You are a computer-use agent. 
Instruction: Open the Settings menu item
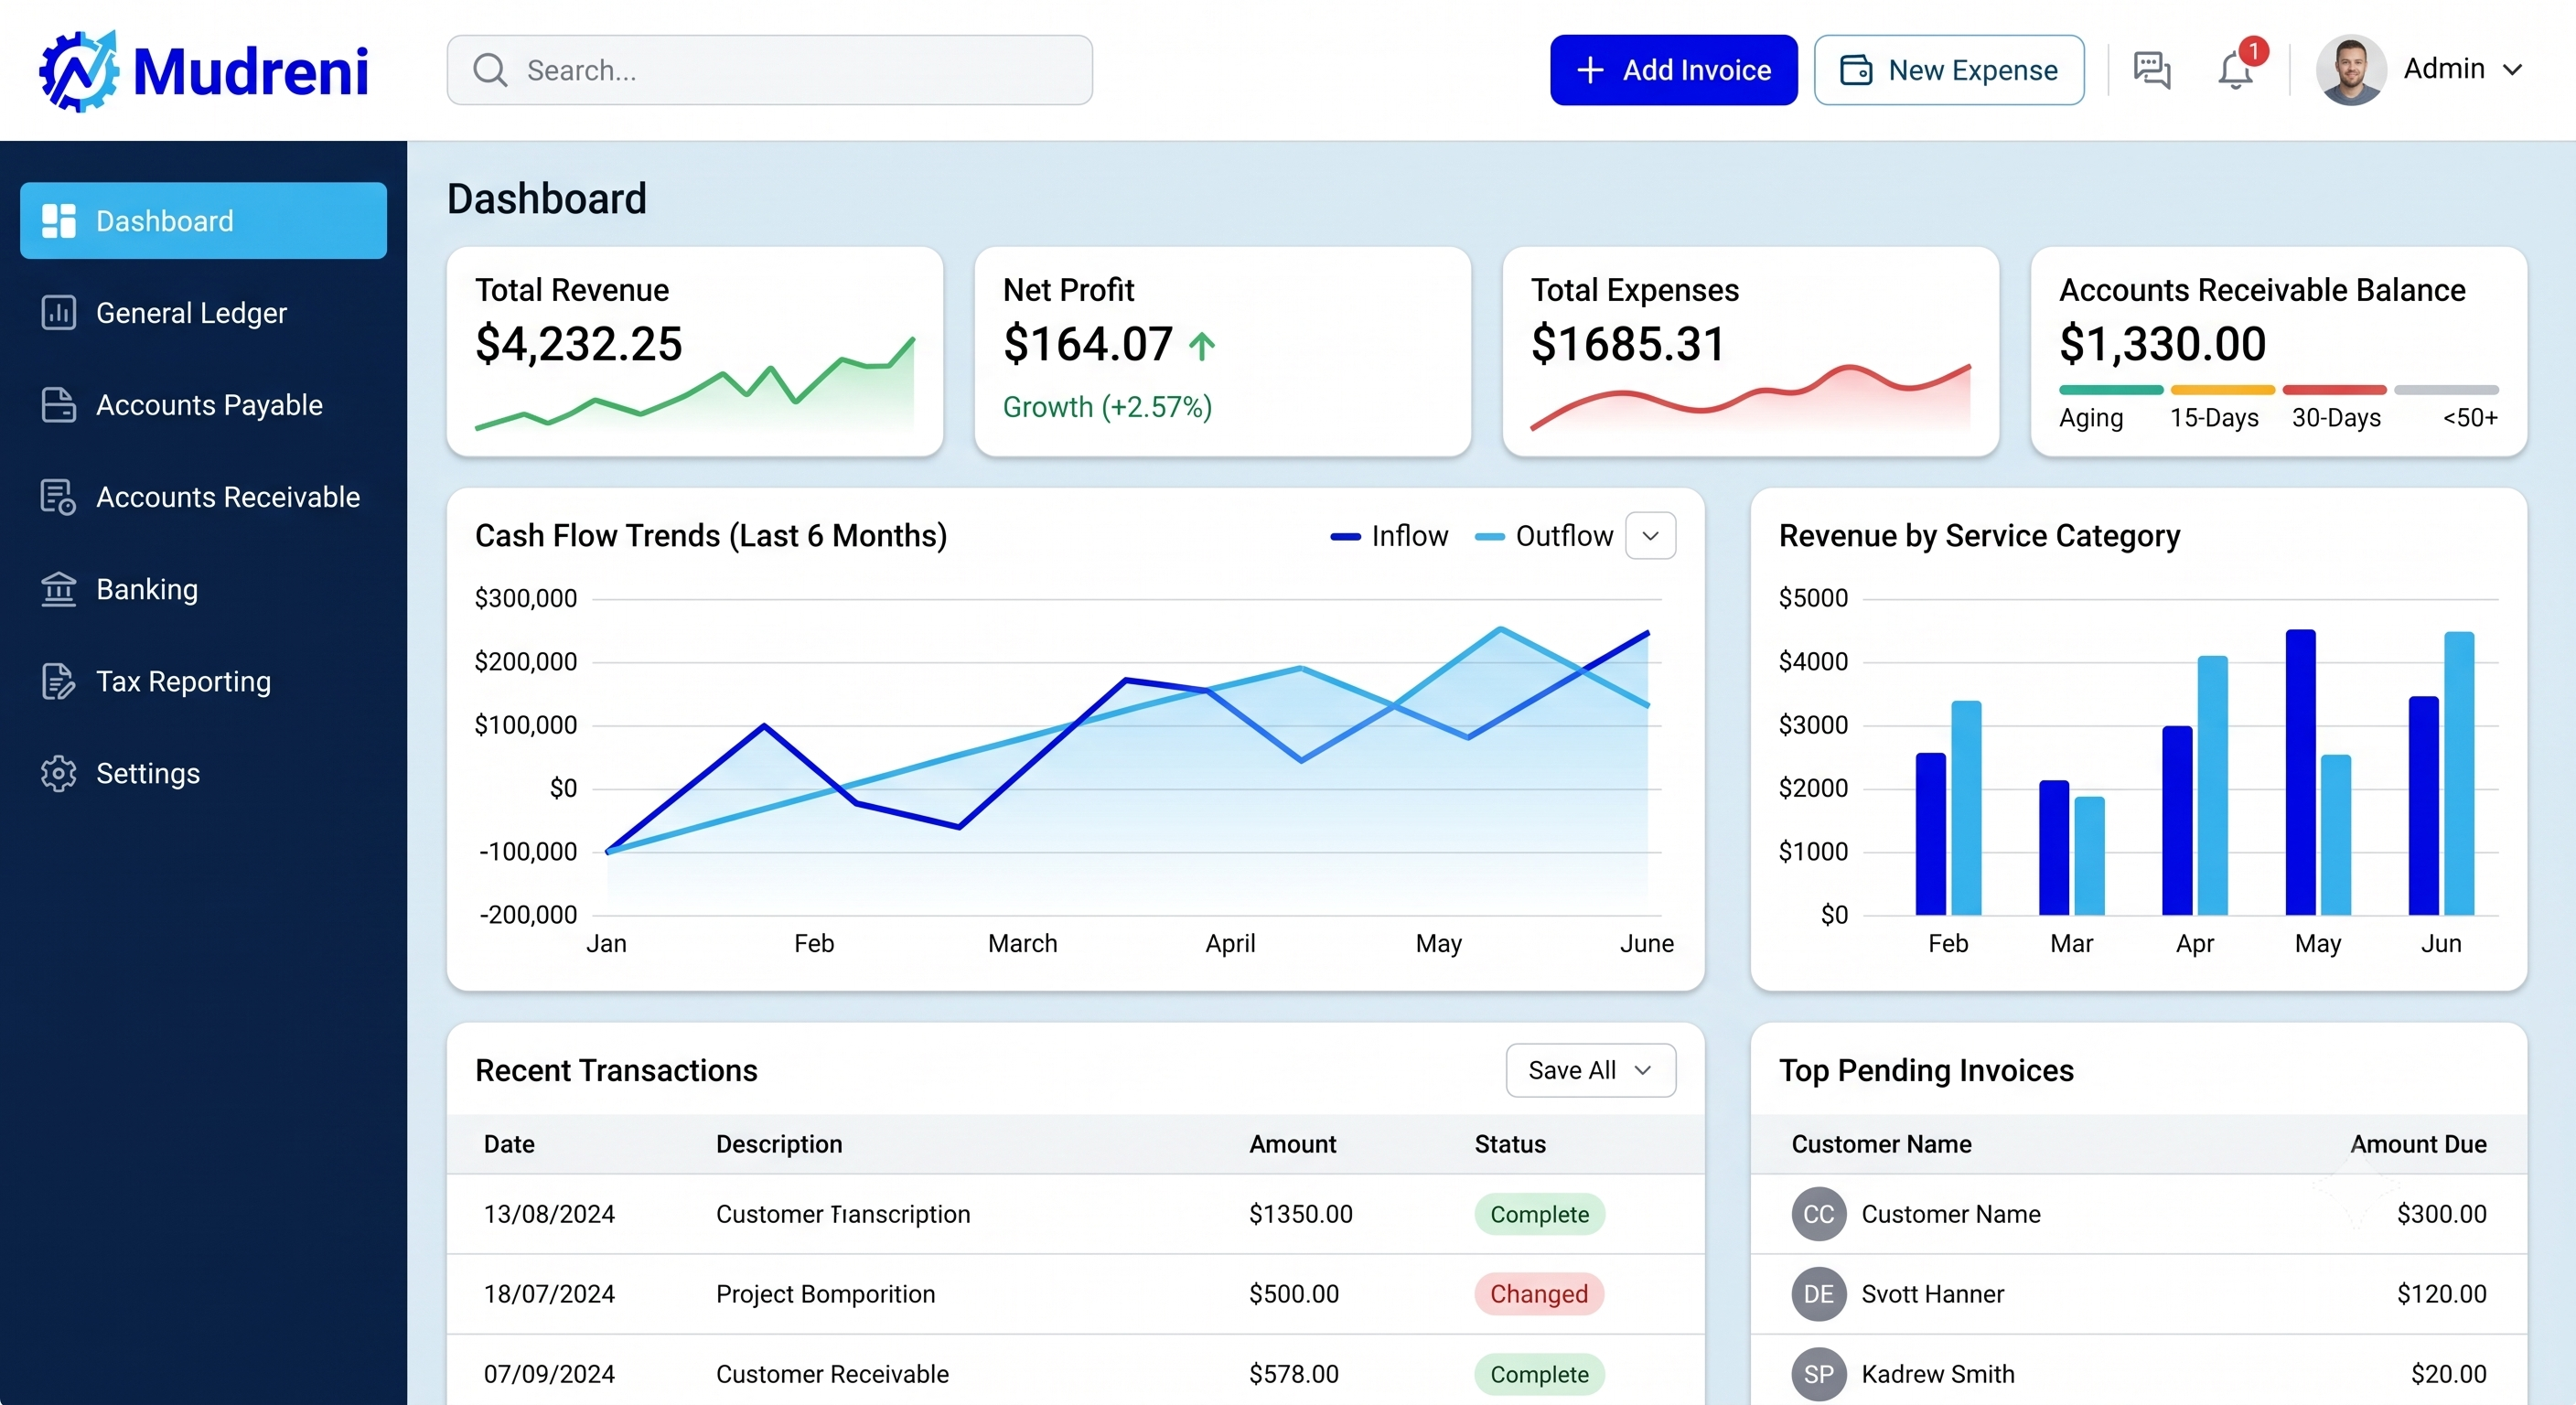[203, 773]
